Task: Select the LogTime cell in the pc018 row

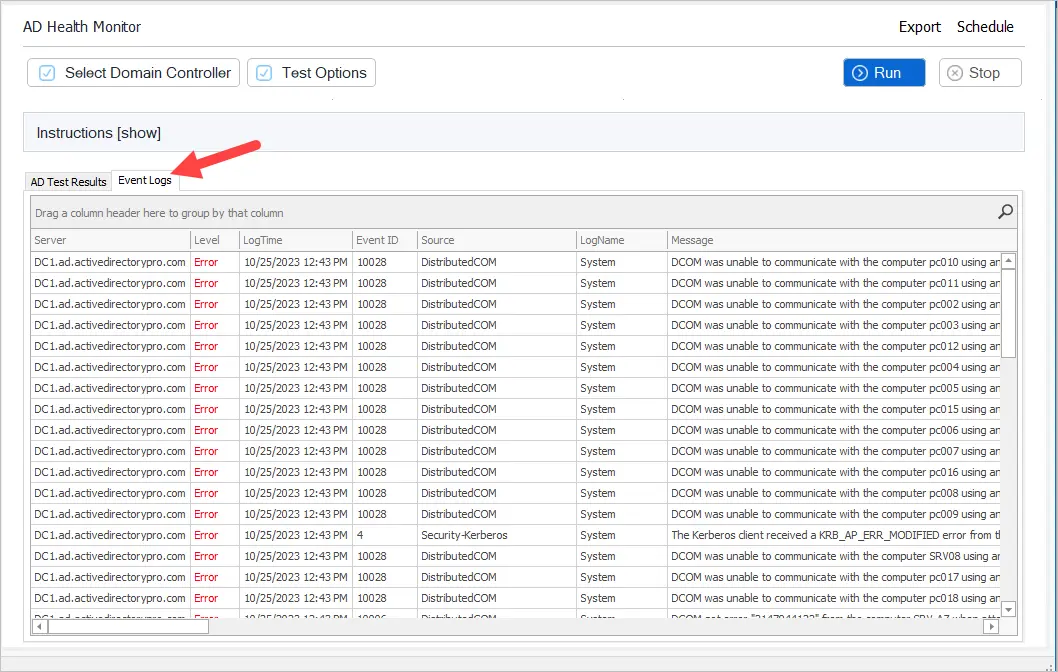Action: coord(296,598)
